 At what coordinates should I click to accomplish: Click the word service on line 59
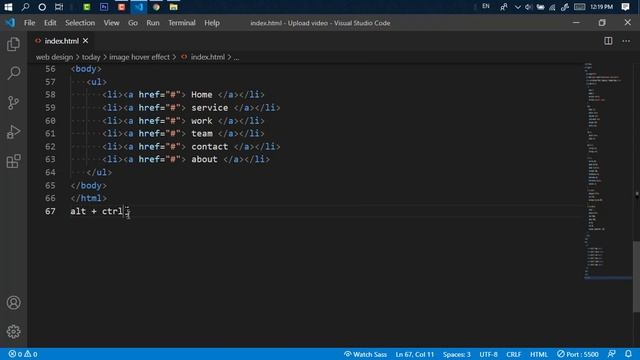[x=210, y=108]
